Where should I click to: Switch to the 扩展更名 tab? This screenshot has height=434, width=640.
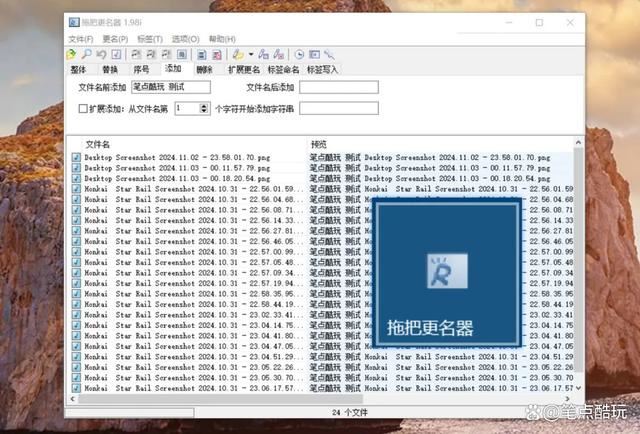243,70
